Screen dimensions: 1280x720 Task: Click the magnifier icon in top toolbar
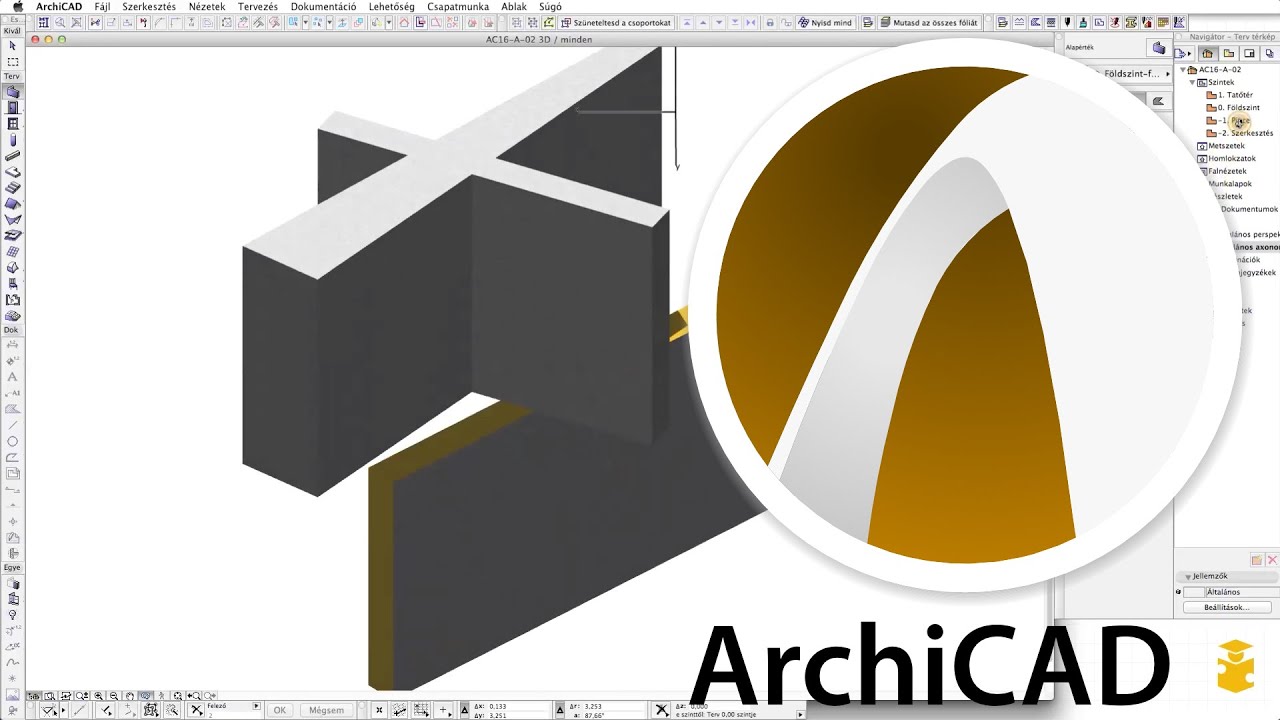point(60,22)
